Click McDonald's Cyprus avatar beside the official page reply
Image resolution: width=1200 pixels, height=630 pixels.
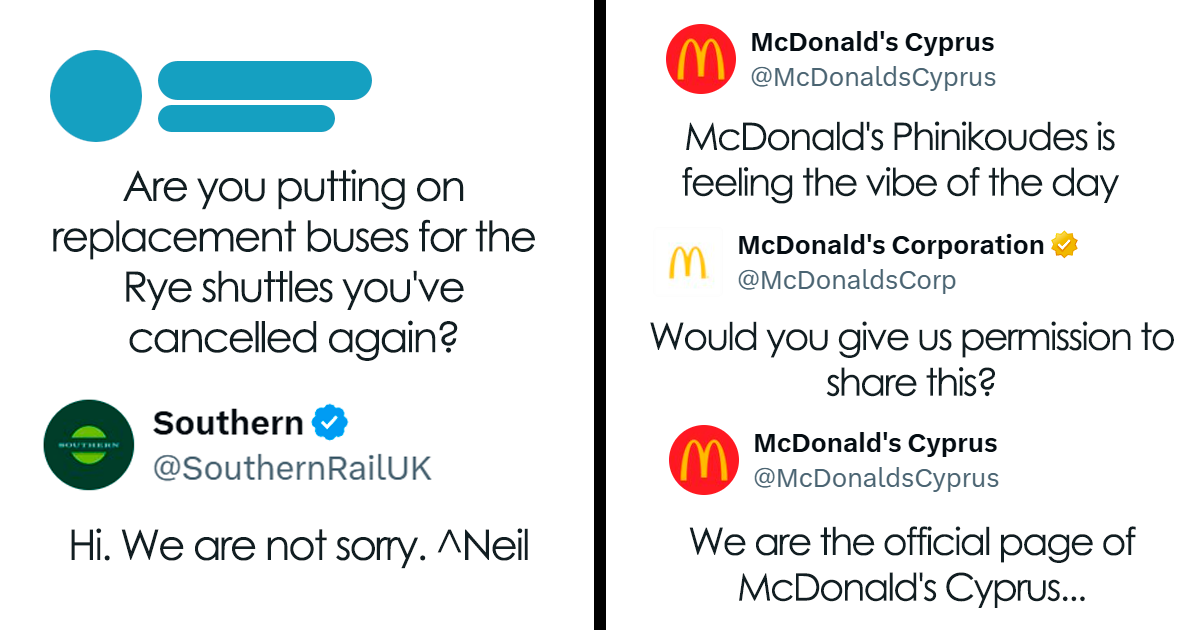click(703, 459)
